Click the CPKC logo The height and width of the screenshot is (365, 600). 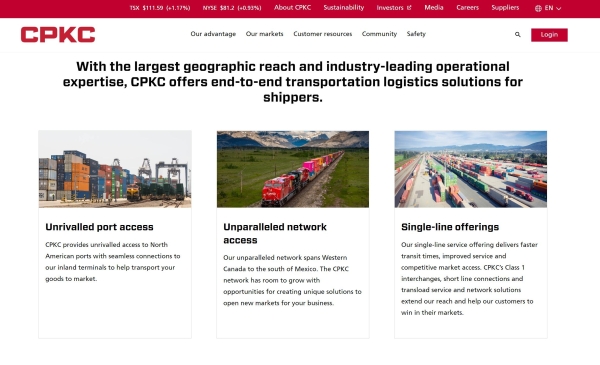click(x=58, y=34)
